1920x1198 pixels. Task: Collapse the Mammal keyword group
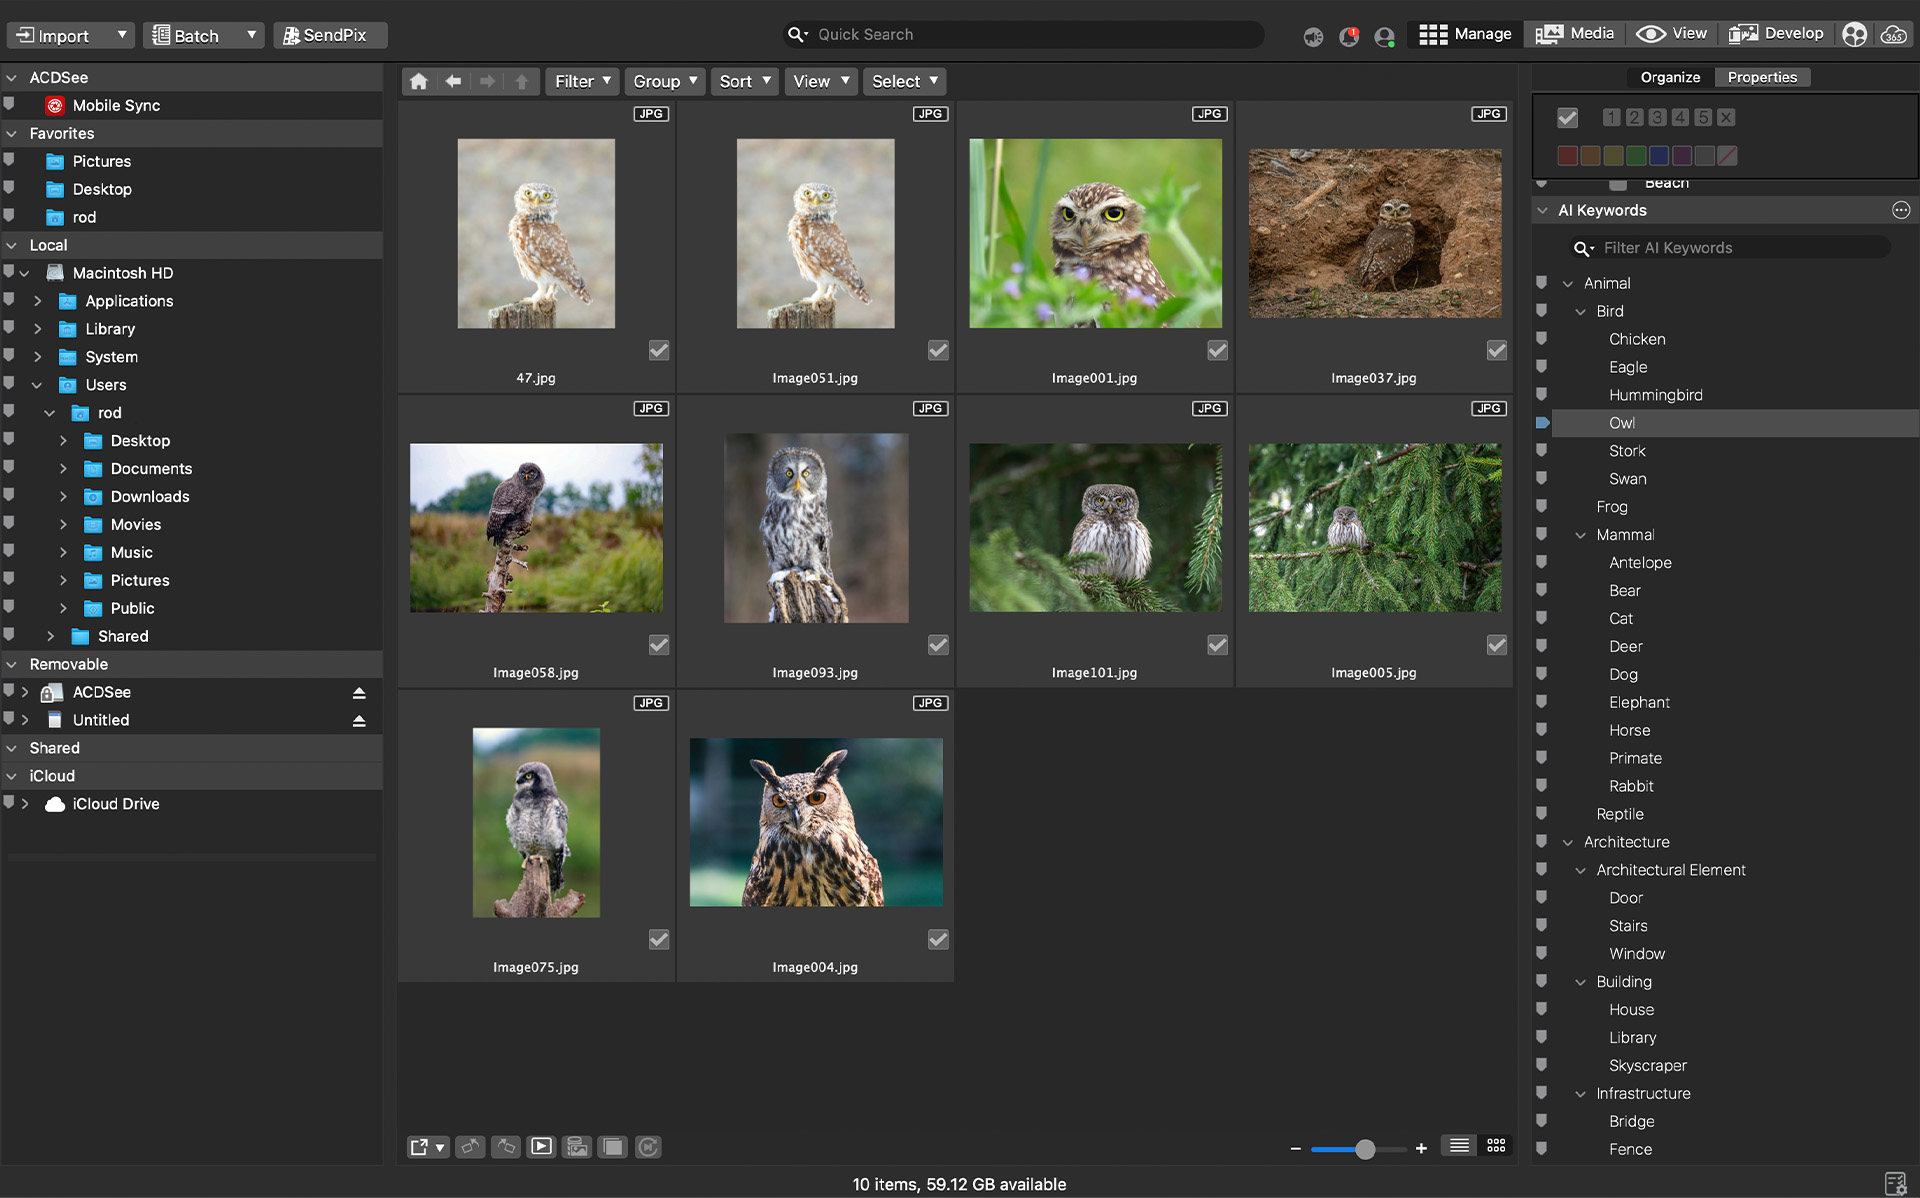(x=1580, y=535)
